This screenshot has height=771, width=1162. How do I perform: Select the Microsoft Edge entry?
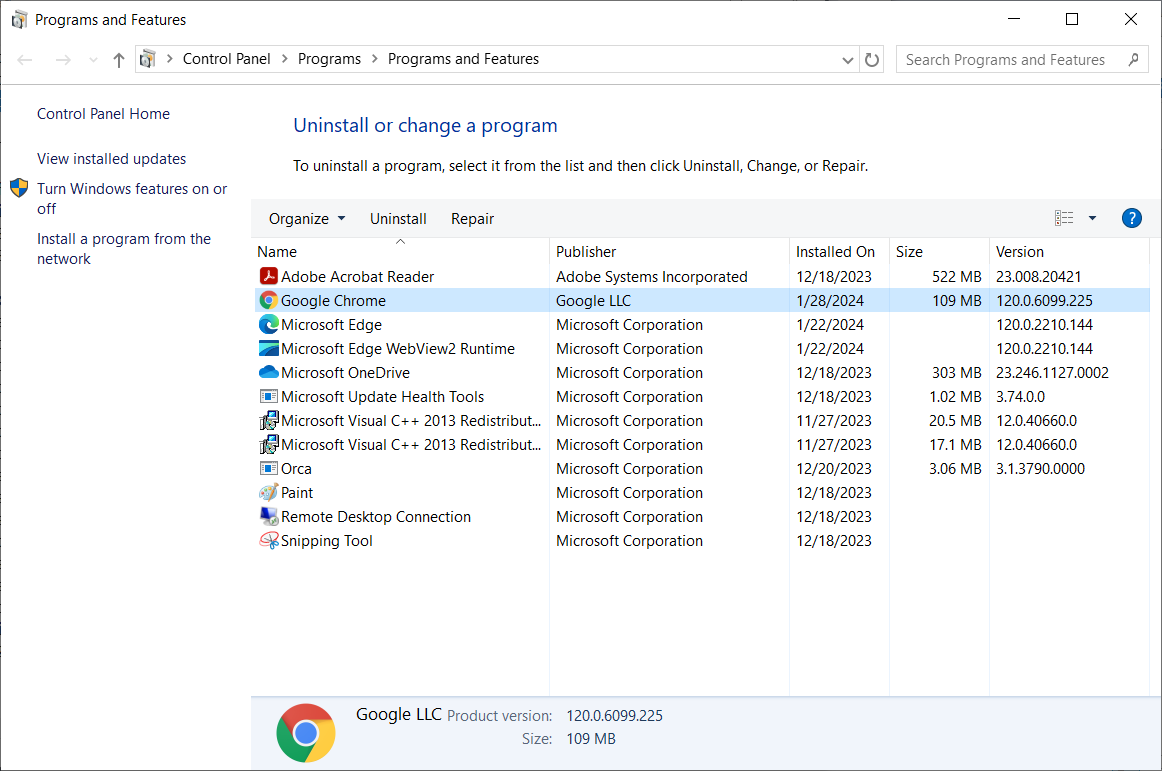701,325
